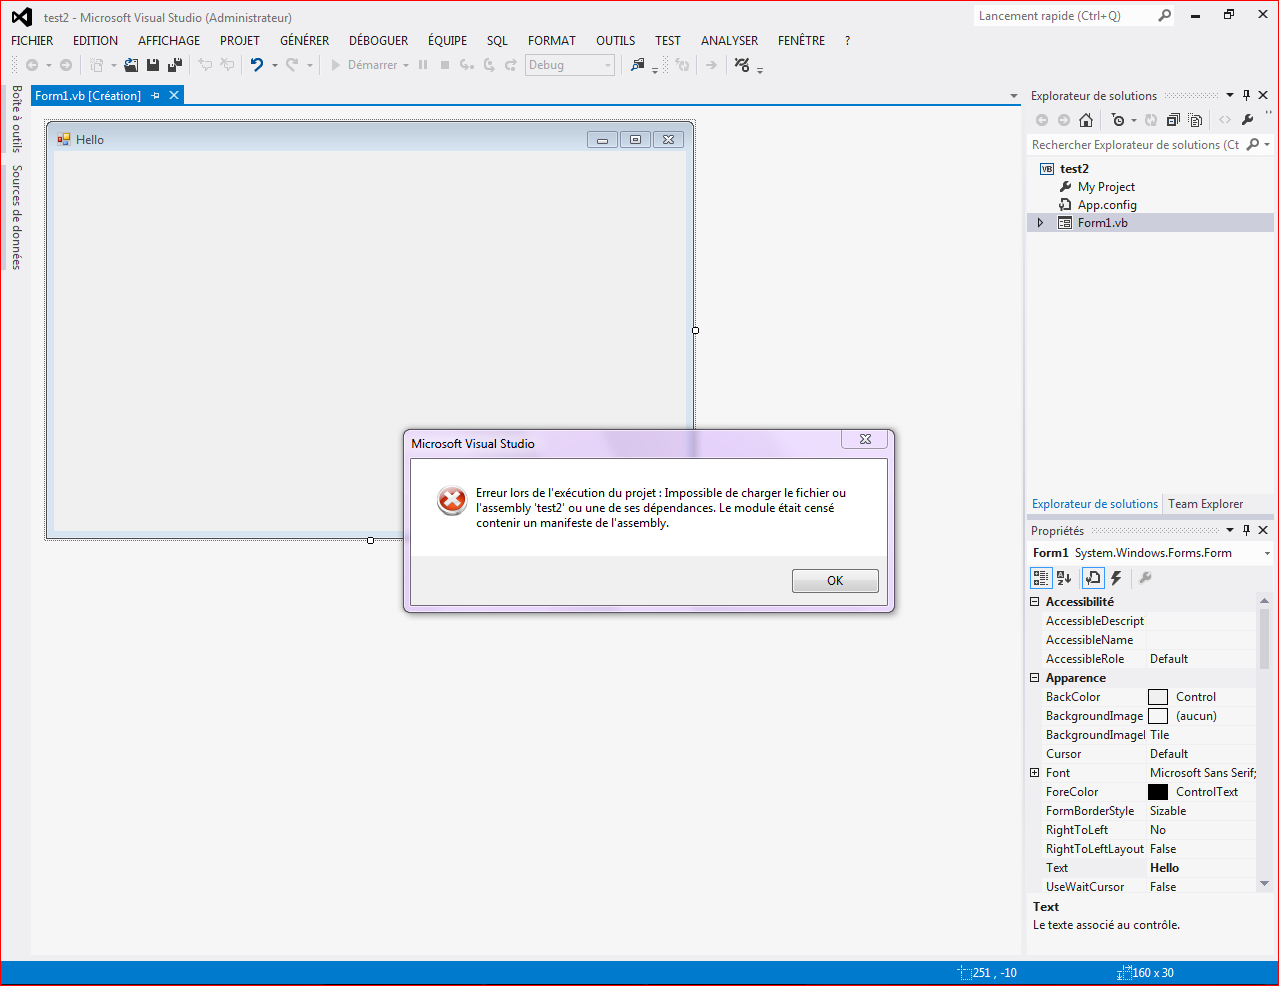Show Events lightning icon in Propriétés
Screen dimensions: 1279x986
coord(1116,578)
